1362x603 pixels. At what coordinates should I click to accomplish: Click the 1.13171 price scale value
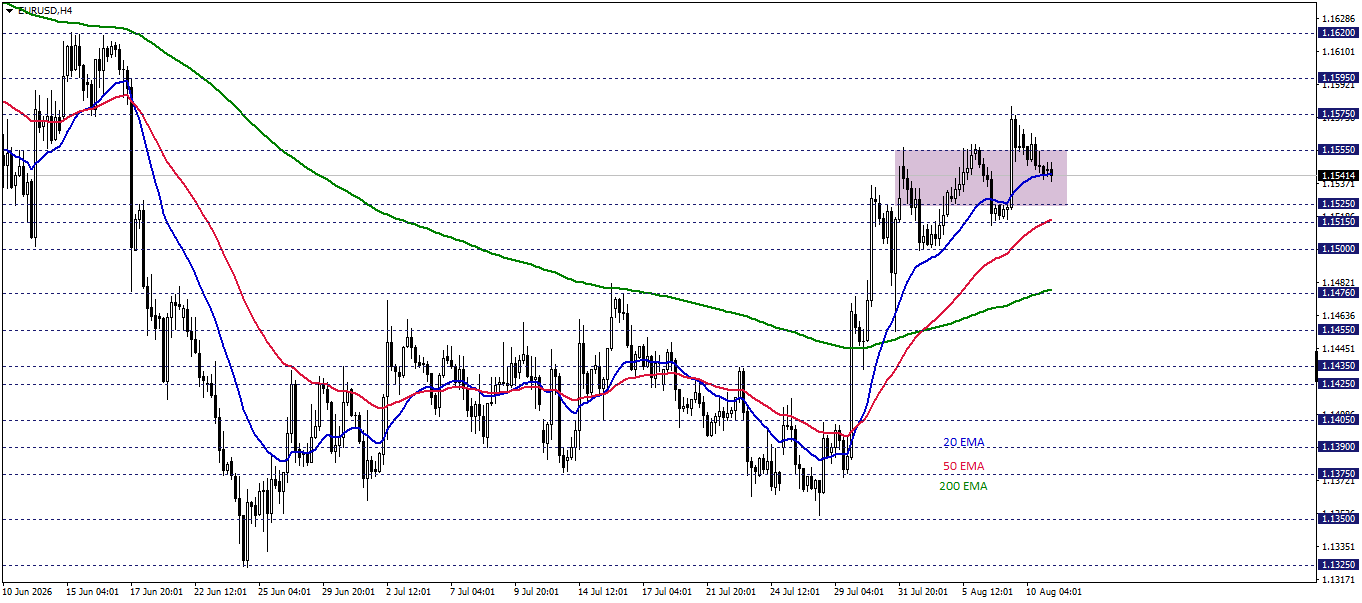click(1338, 580)
